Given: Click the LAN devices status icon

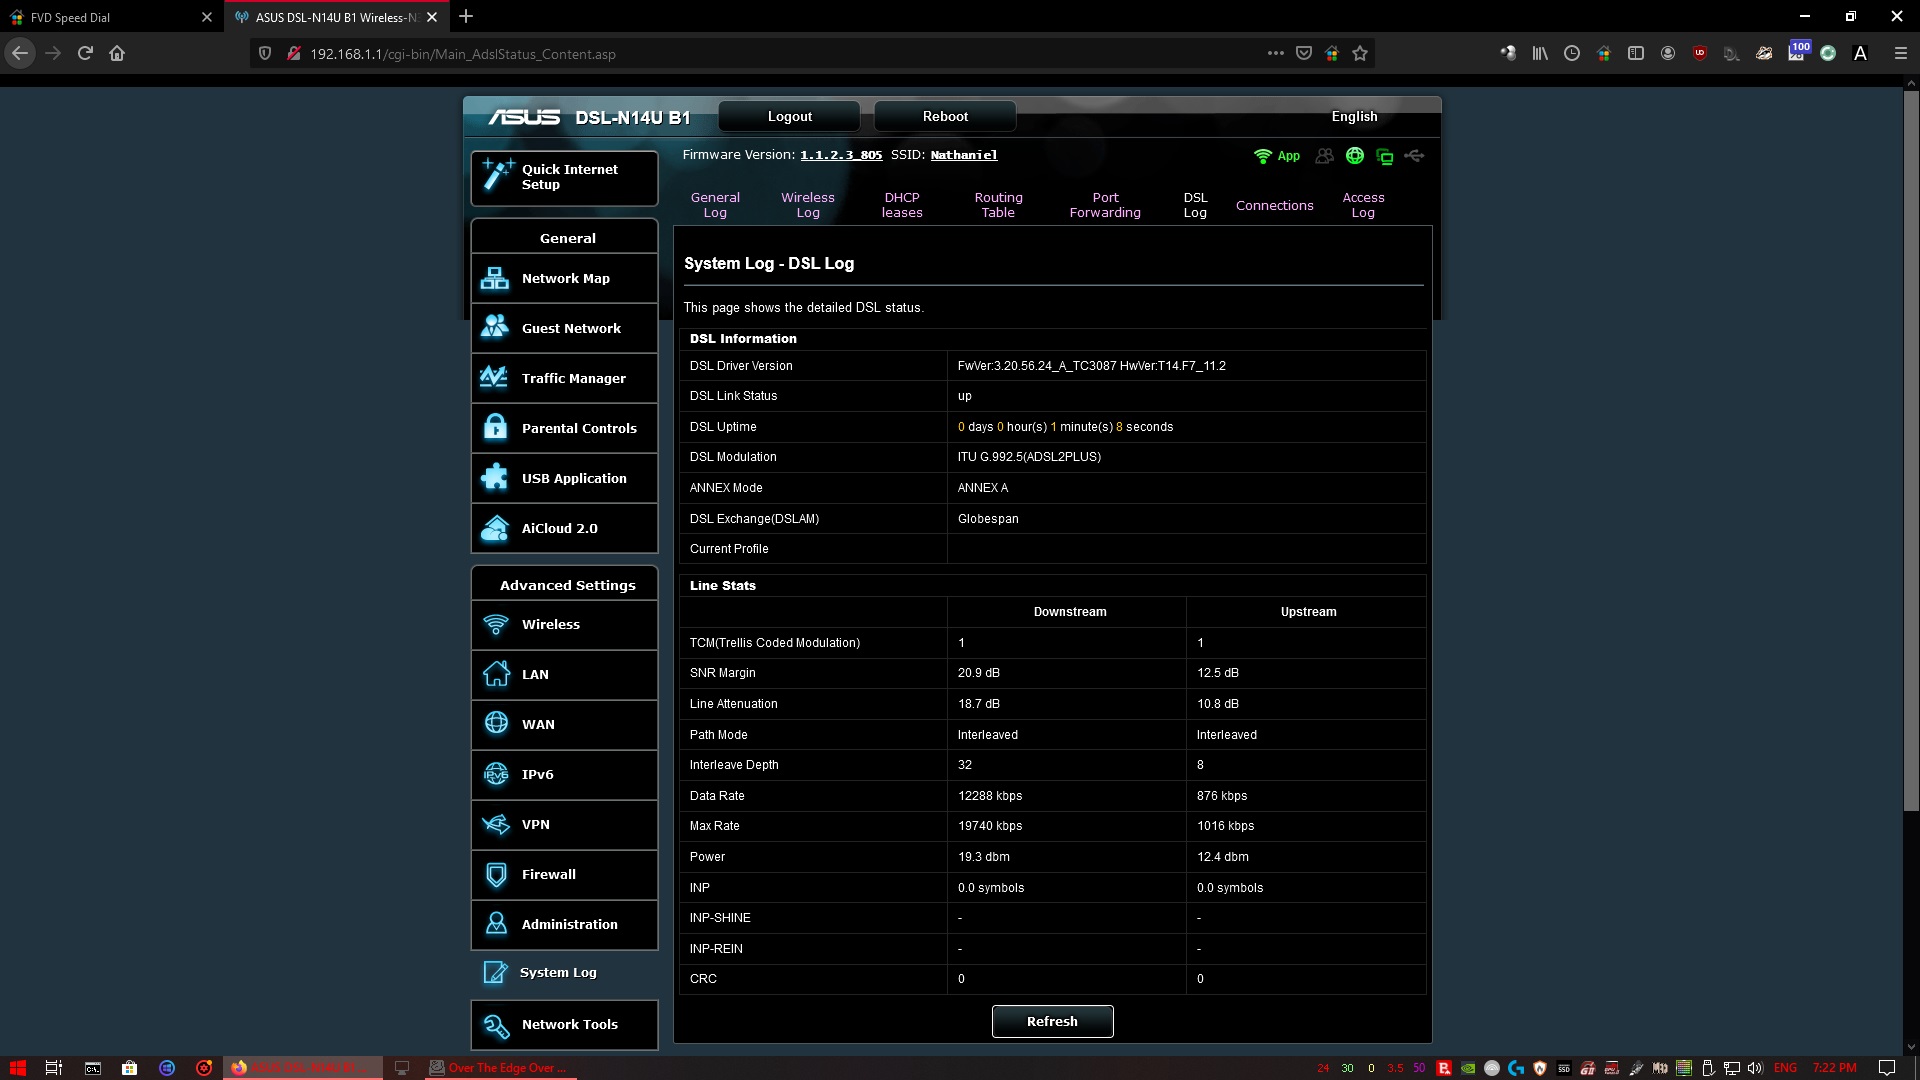Looking at the screenshot, I should point(1385,156).
